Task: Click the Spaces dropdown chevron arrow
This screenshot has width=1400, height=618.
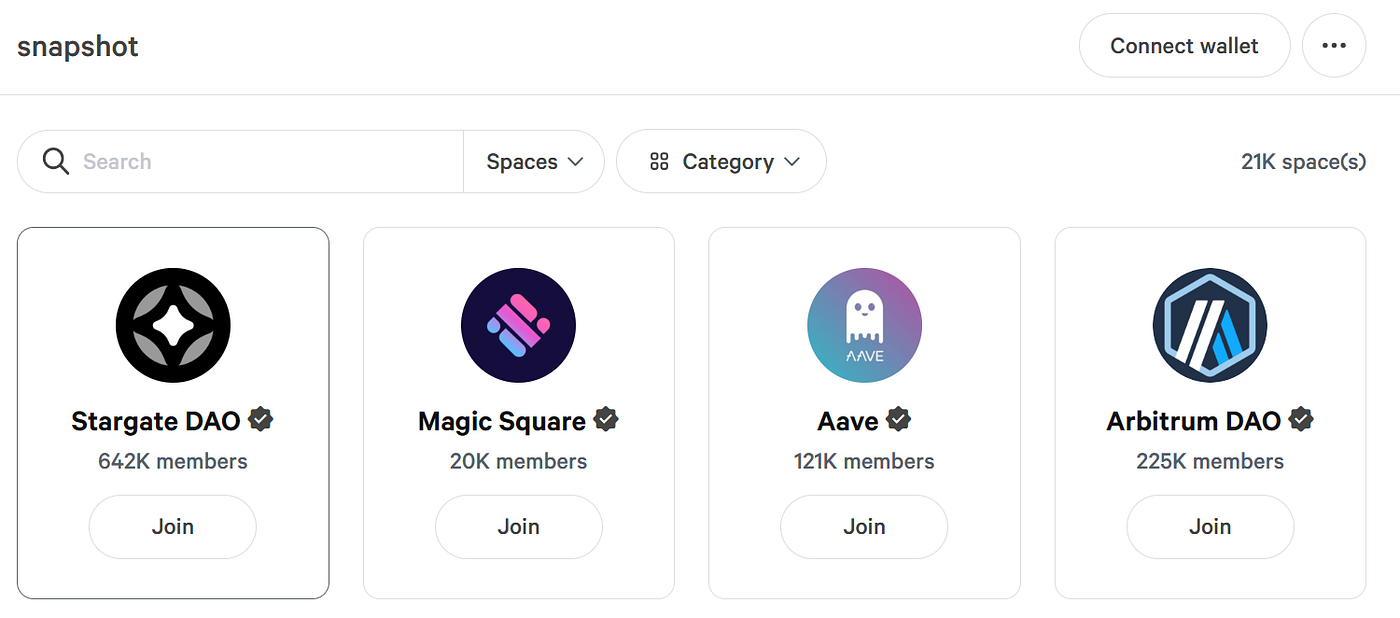Action: coord(575,162)
